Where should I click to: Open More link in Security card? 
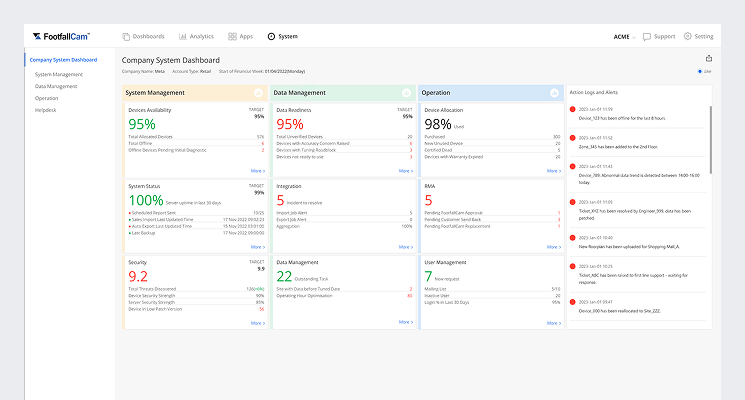[258, 322]
